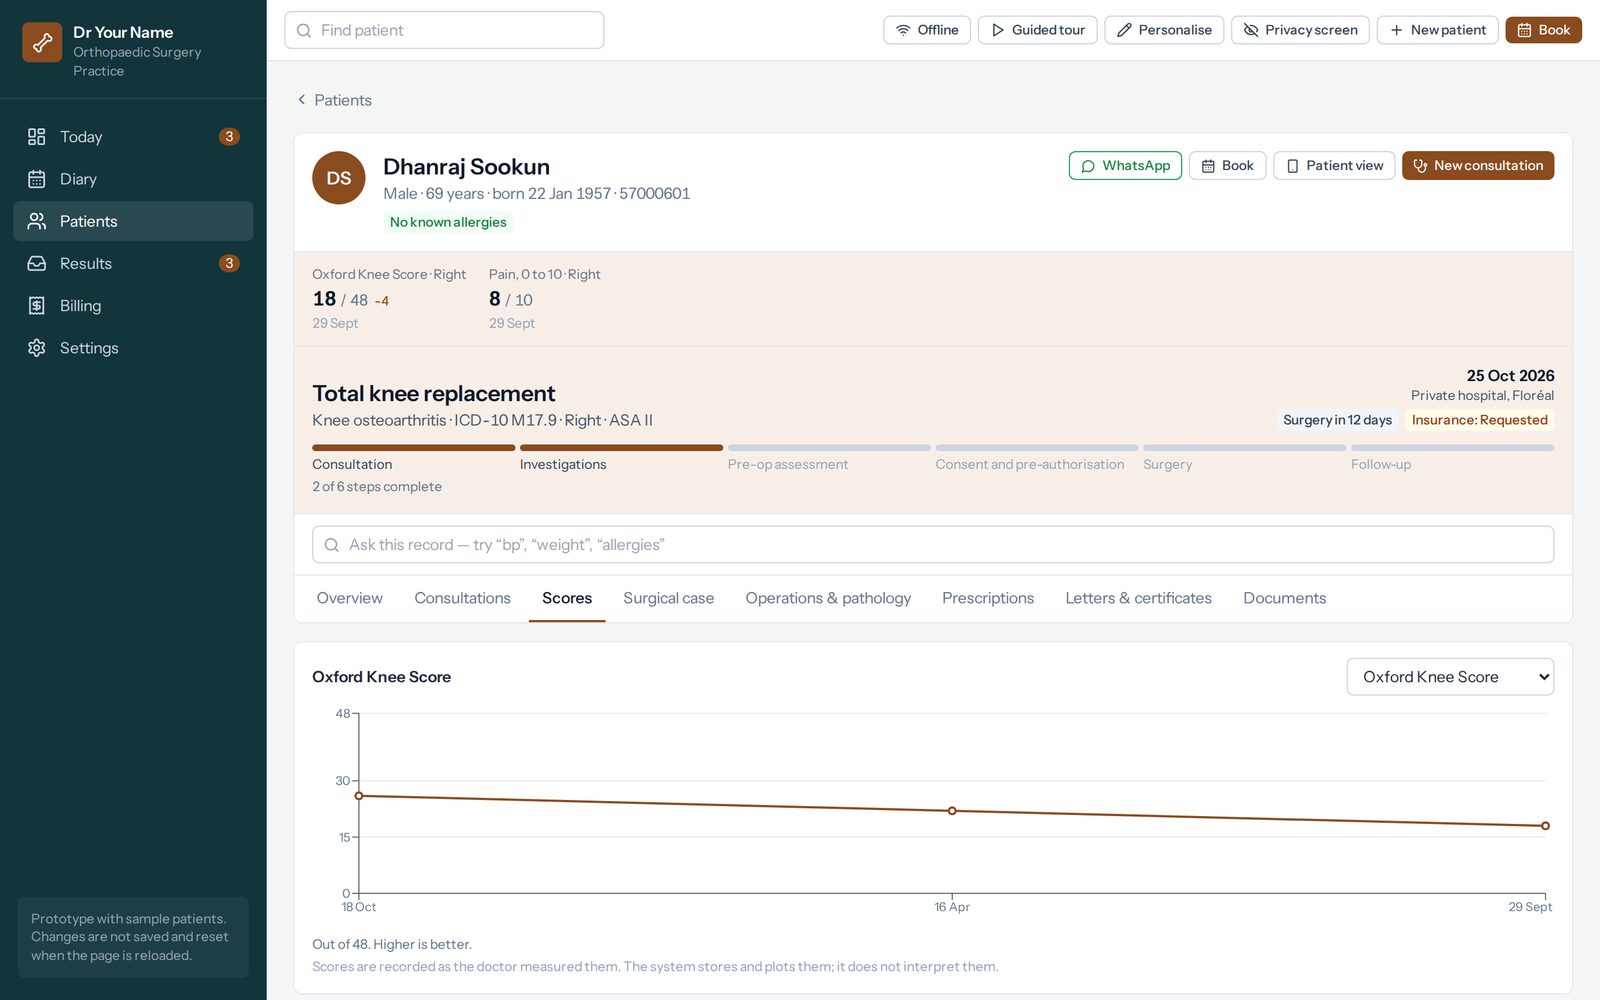Toggle the Privacy screen
Image resolution: width=1600 pixels, height=1000 pixels.
[1300, 30]
